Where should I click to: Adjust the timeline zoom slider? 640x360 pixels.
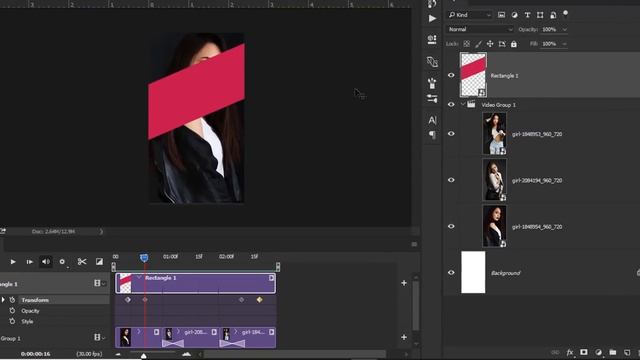click(x=144, y=356)
